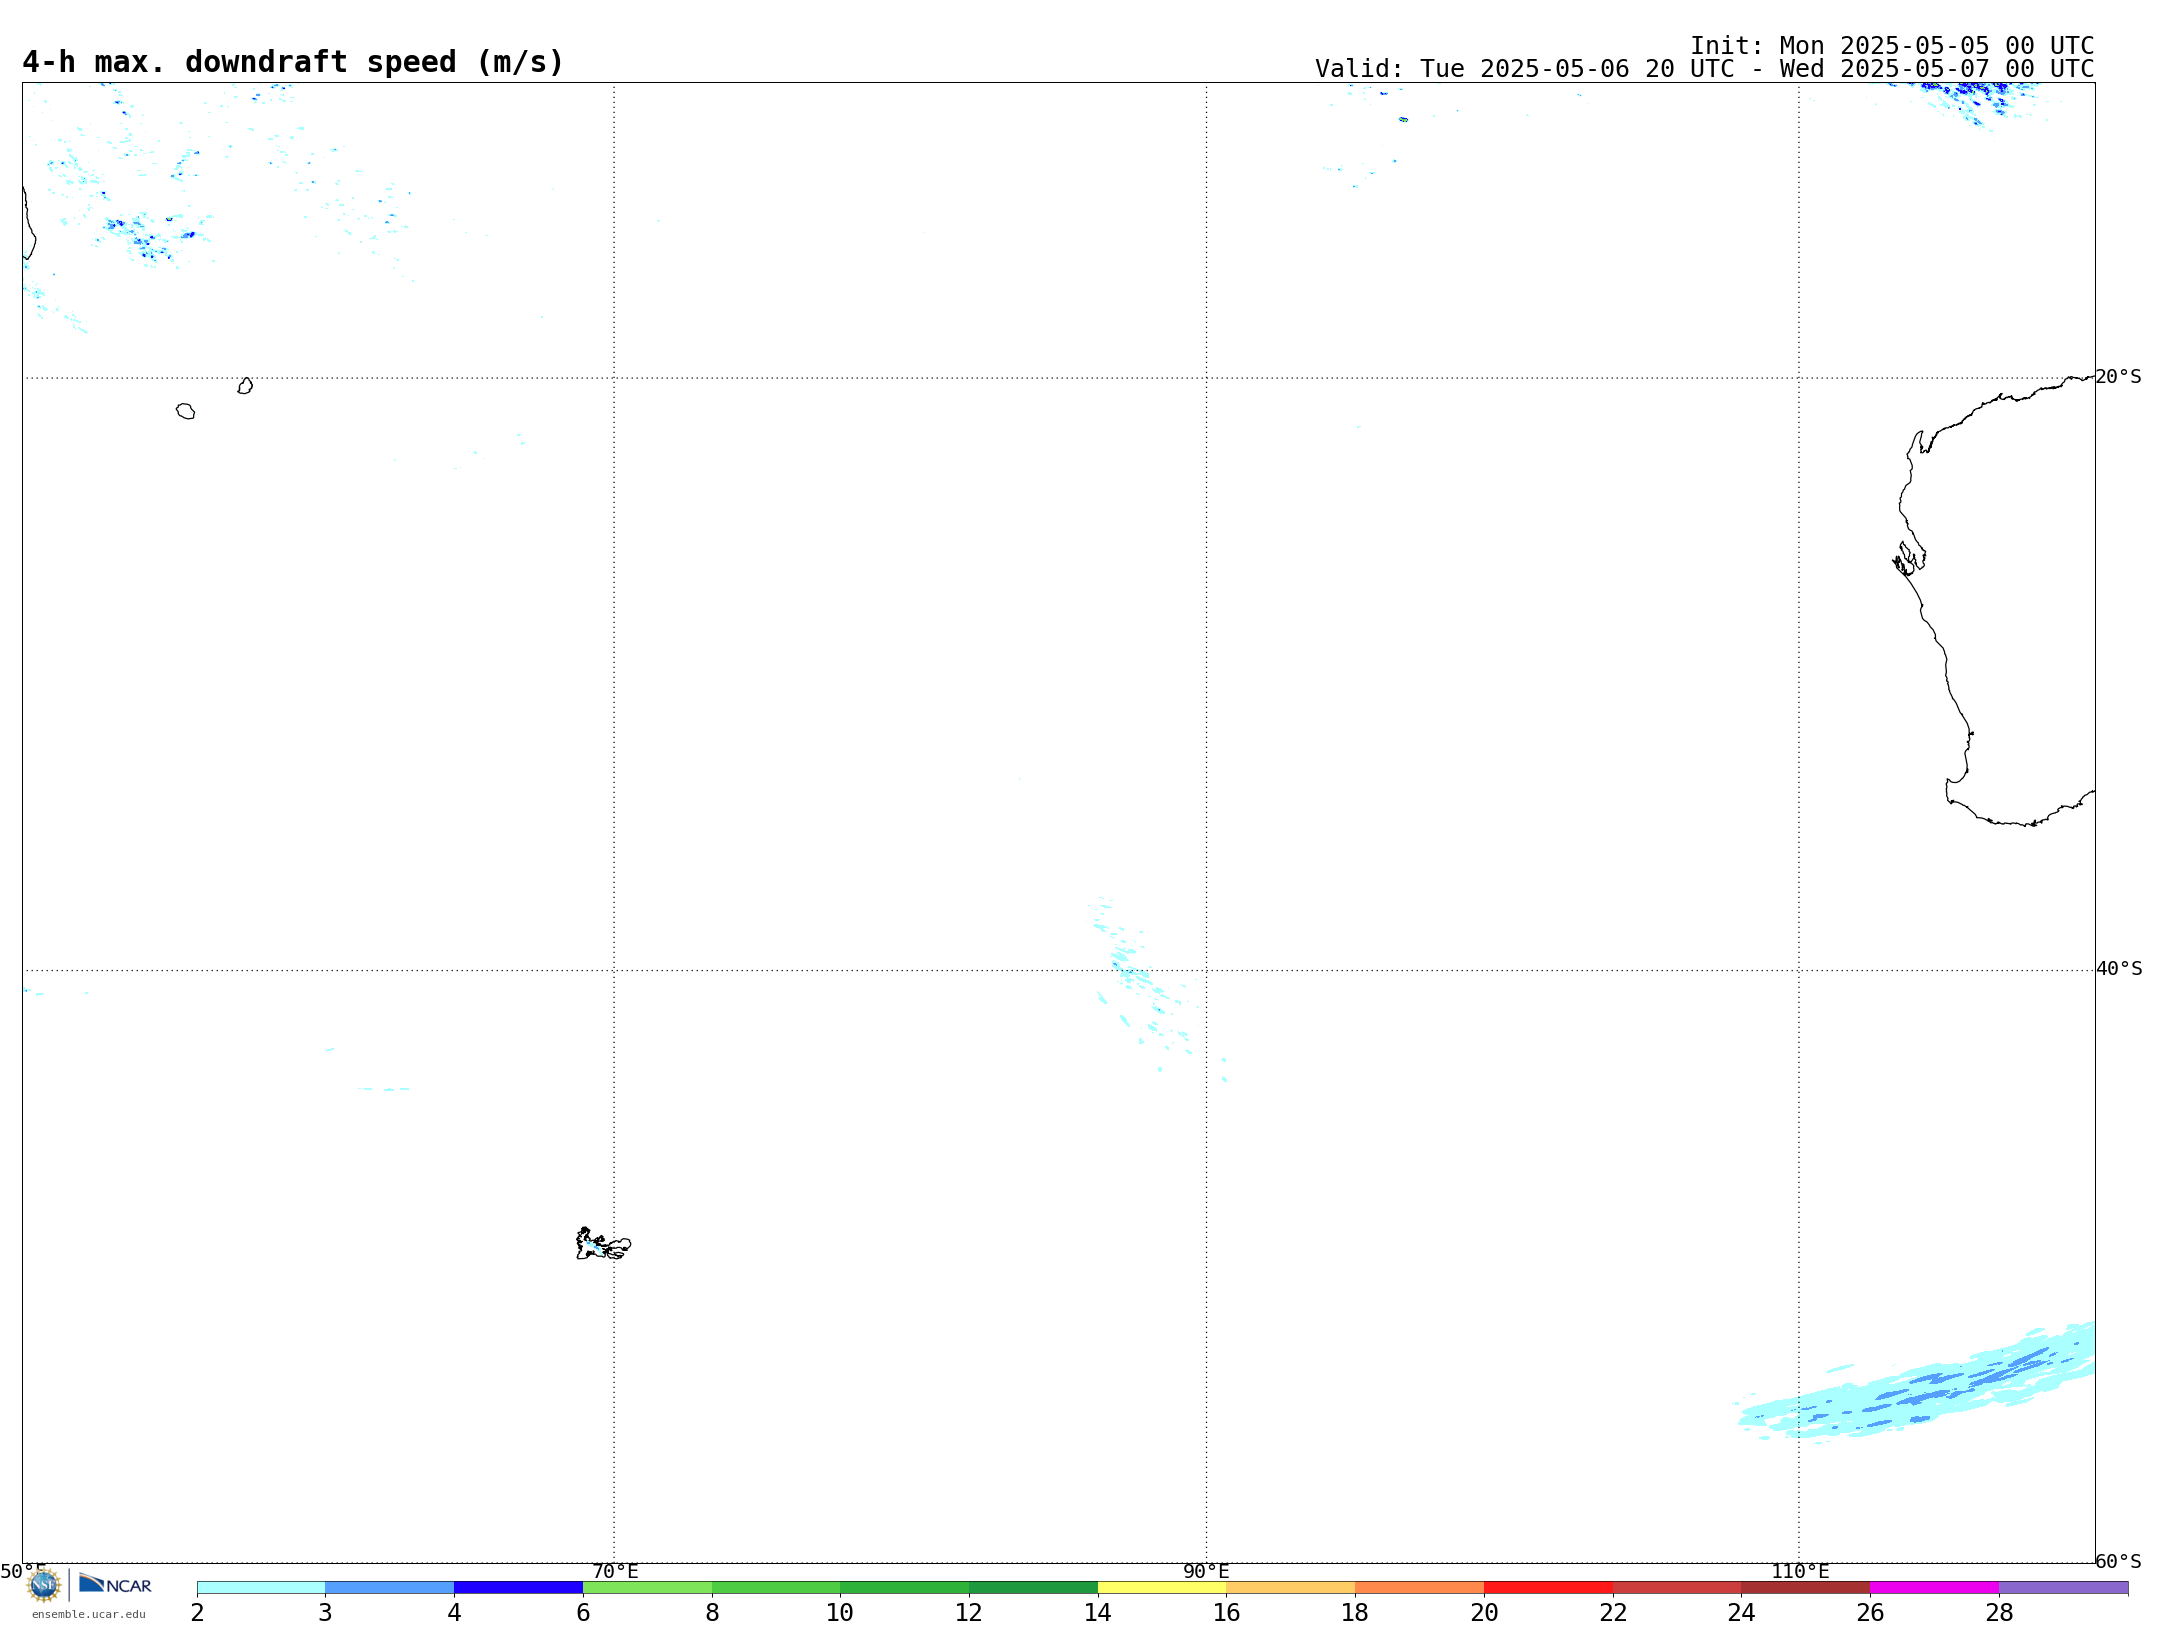Click the Shark Bay notch on Australia's west coast
The height and width of the screenshot is (1626, 2160).
coord(1909,558)
